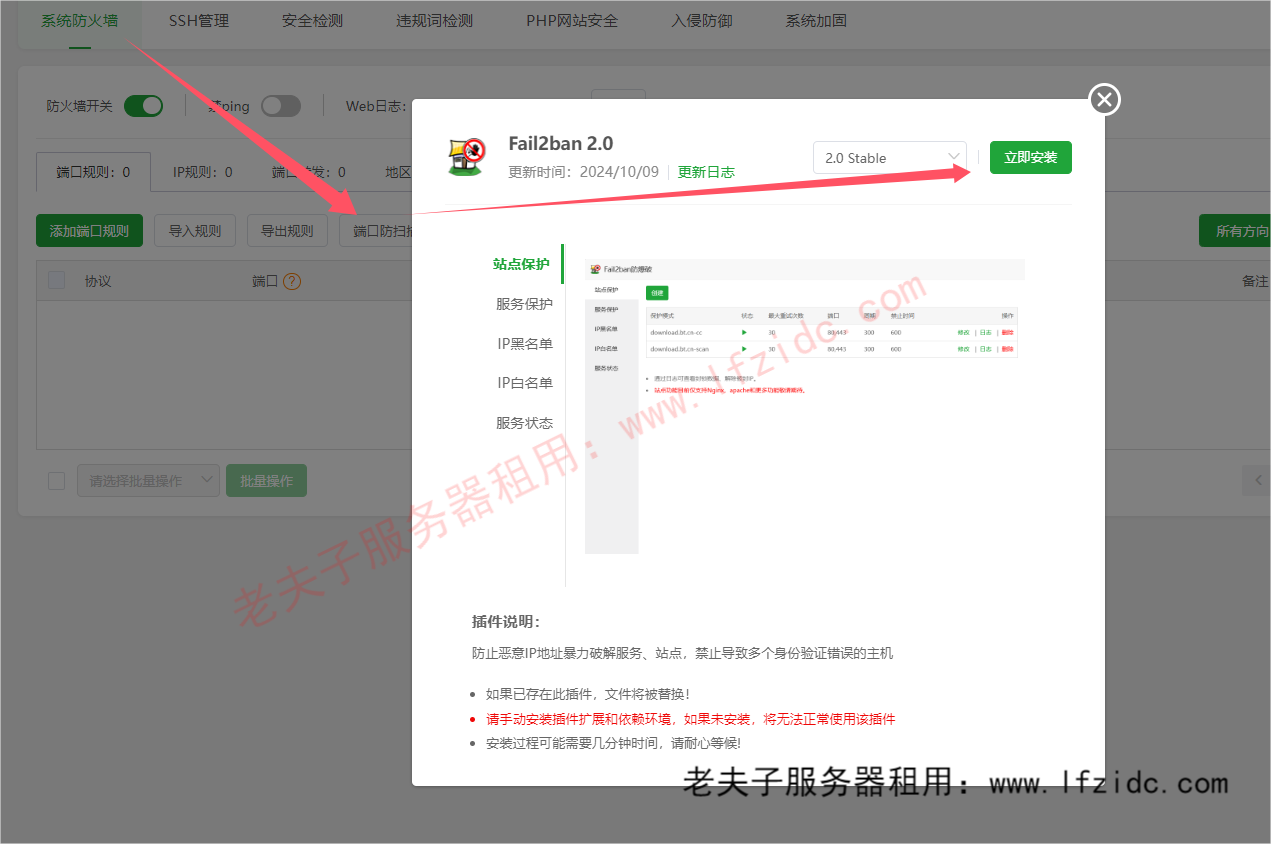Tick the select-all checkbox in table header
The height and width of the screenshot is (844, 1271).
(57, 281)
